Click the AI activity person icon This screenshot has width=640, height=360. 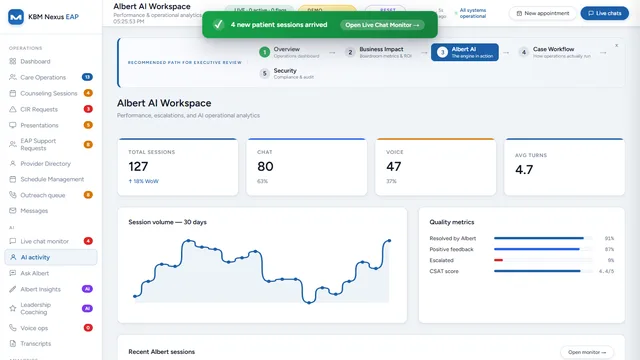tap(13, 257)
